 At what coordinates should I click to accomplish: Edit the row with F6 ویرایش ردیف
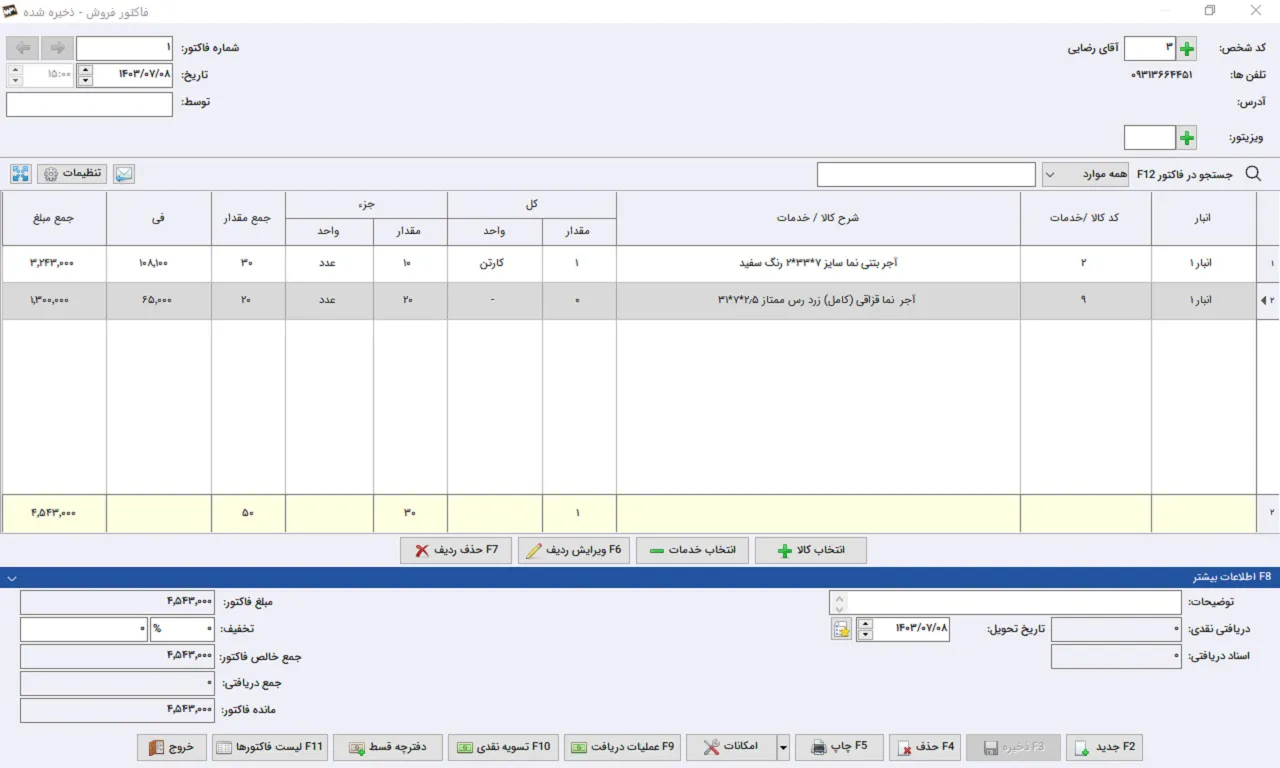pyautogui.click(x=574, y=551)
